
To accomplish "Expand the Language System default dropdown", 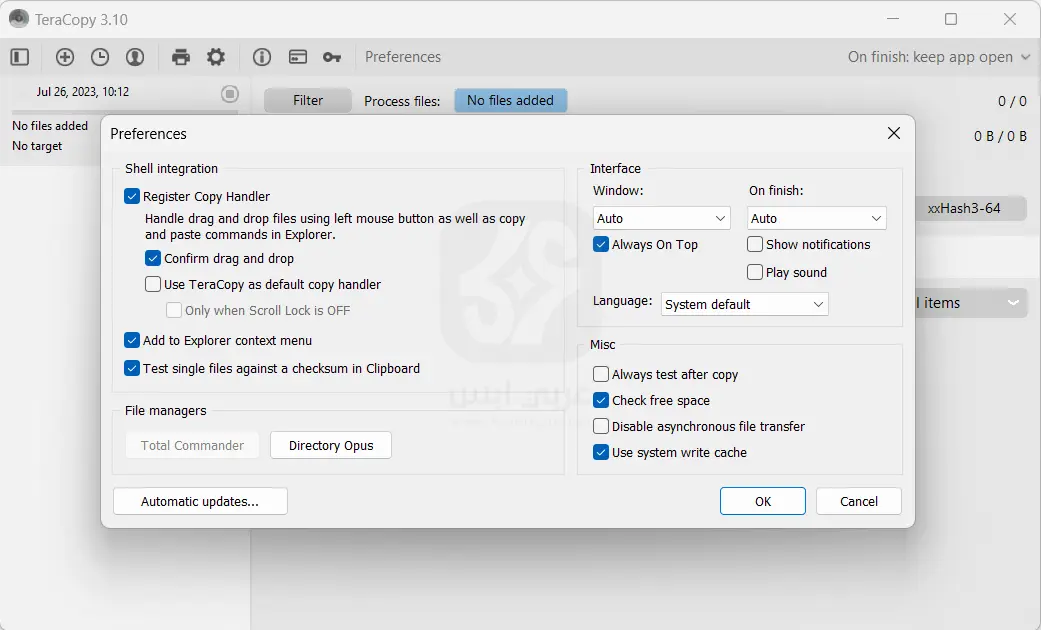I will tap(744, 304).
